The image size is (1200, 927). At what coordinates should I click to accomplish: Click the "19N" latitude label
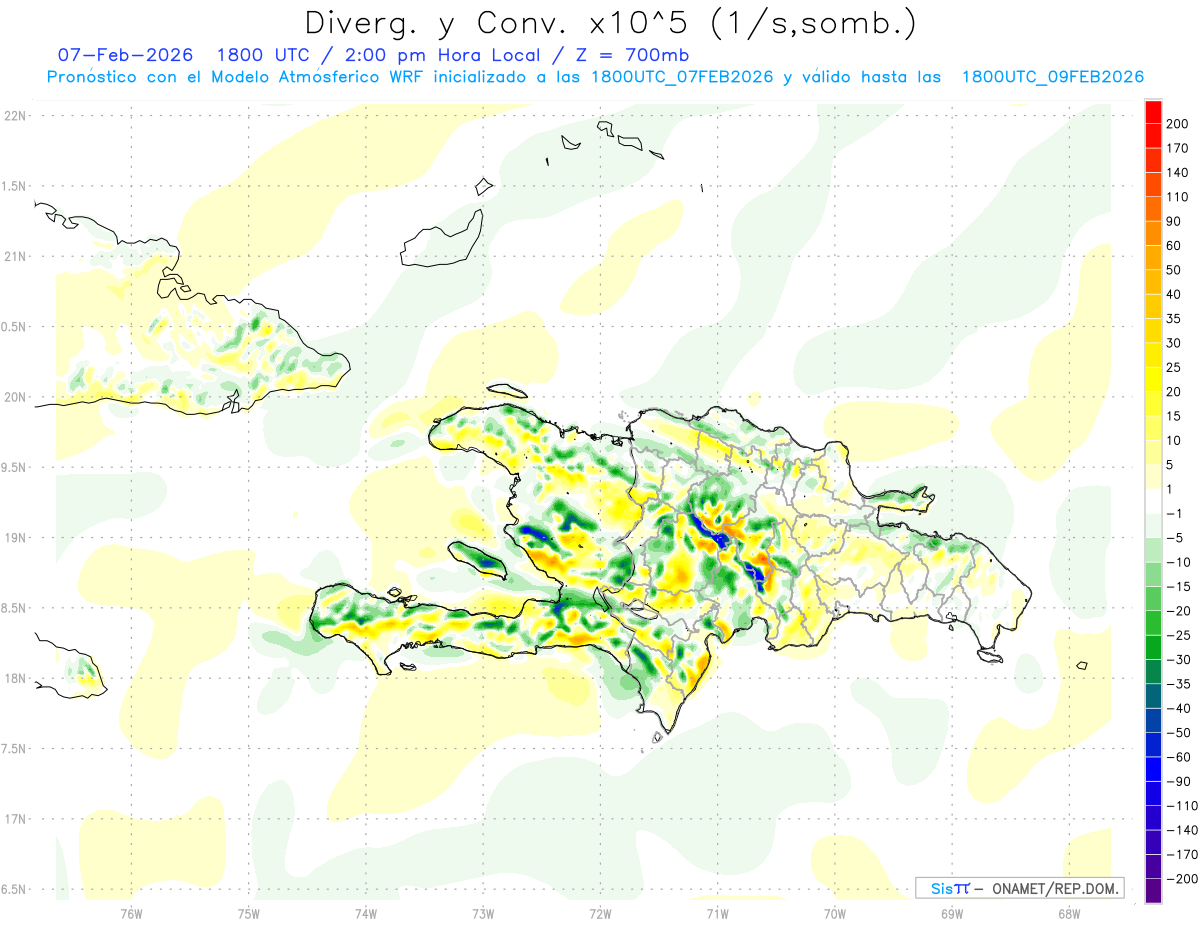[15, 537]
